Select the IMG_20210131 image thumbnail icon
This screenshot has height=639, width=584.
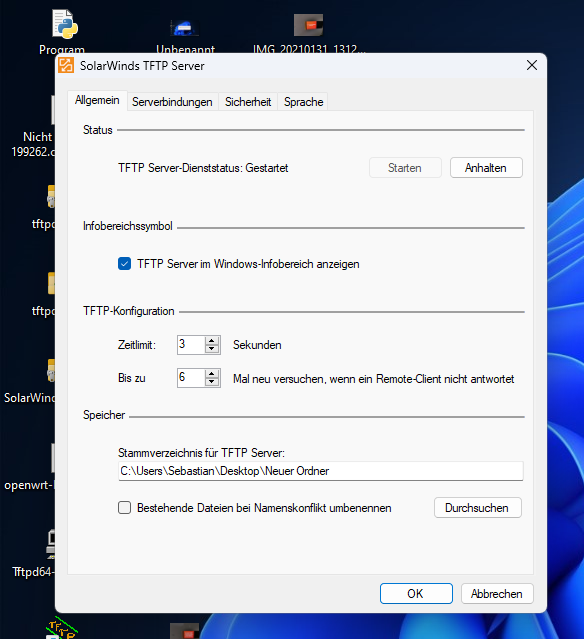309,25
